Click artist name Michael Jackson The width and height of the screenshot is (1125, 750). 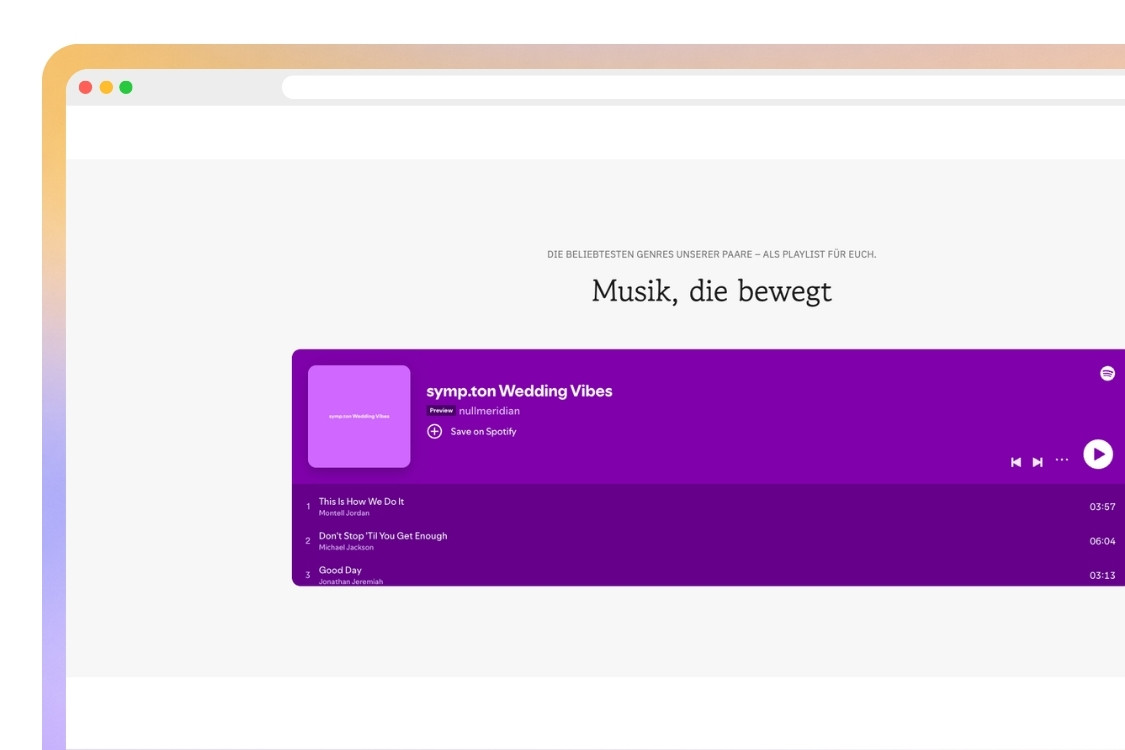pyautogui.click(x=347, y=548)
